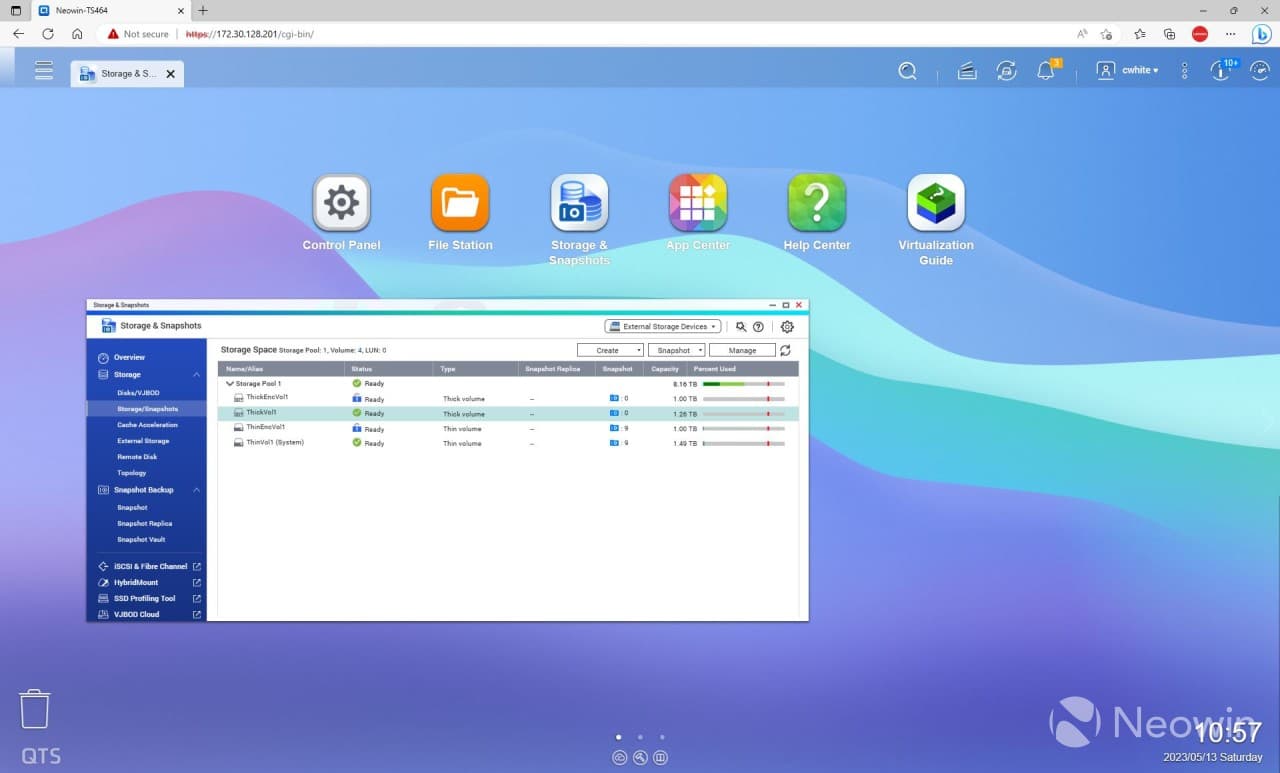Open the Storage & Snapshots settings gear

787,326
